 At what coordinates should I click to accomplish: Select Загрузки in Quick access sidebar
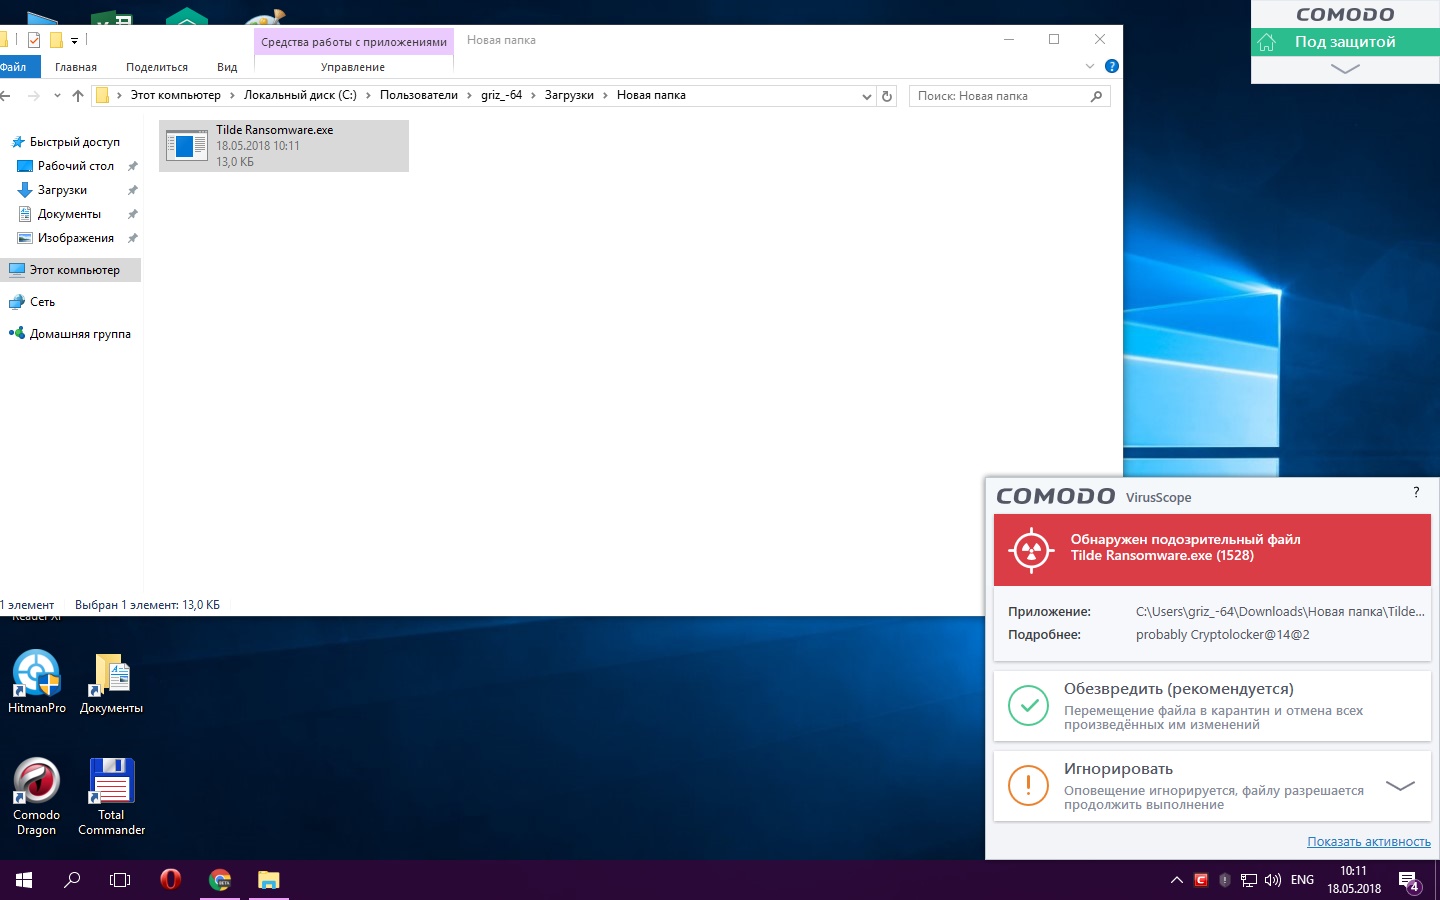click(62, 190)
